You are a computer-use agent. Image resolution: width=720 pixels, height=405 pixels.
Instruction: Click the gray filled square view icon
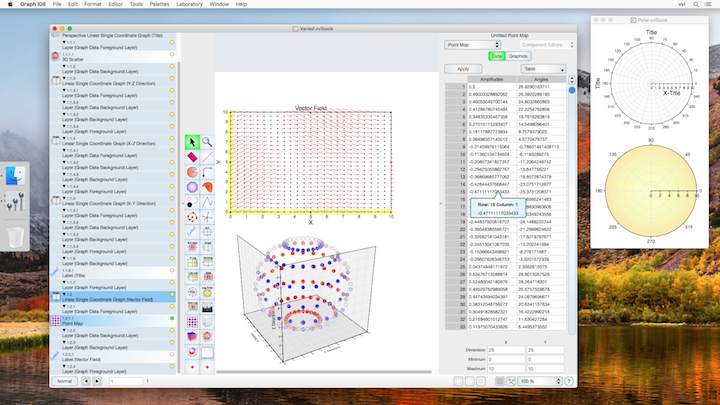pyautogui.click(x=500, y=381)
